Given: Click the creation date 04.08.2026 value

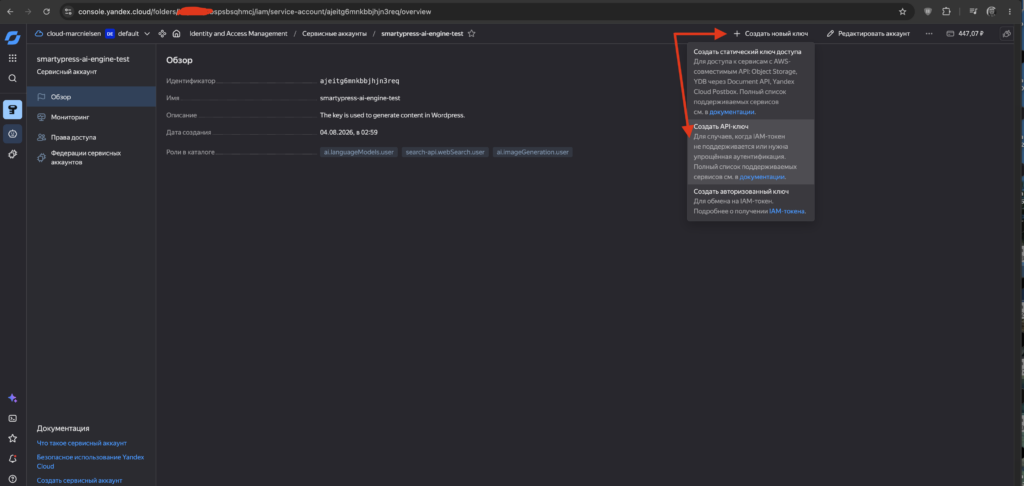Looking at the screenshot, I should coord(349,133).
